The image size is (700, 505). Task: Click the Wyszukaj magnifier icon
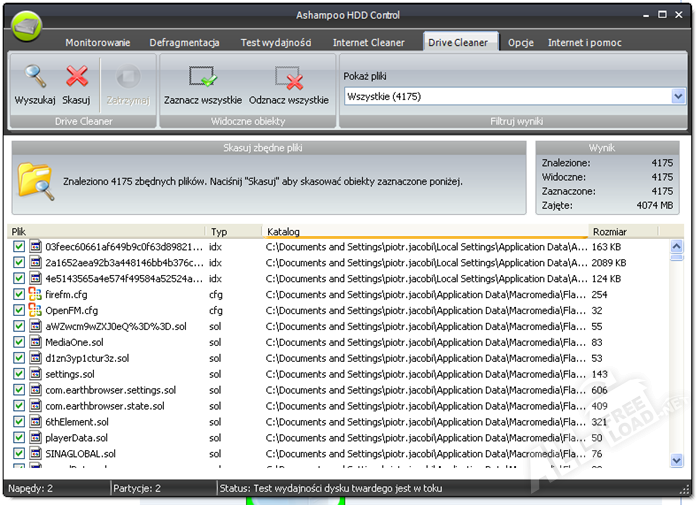click(34, 77)
